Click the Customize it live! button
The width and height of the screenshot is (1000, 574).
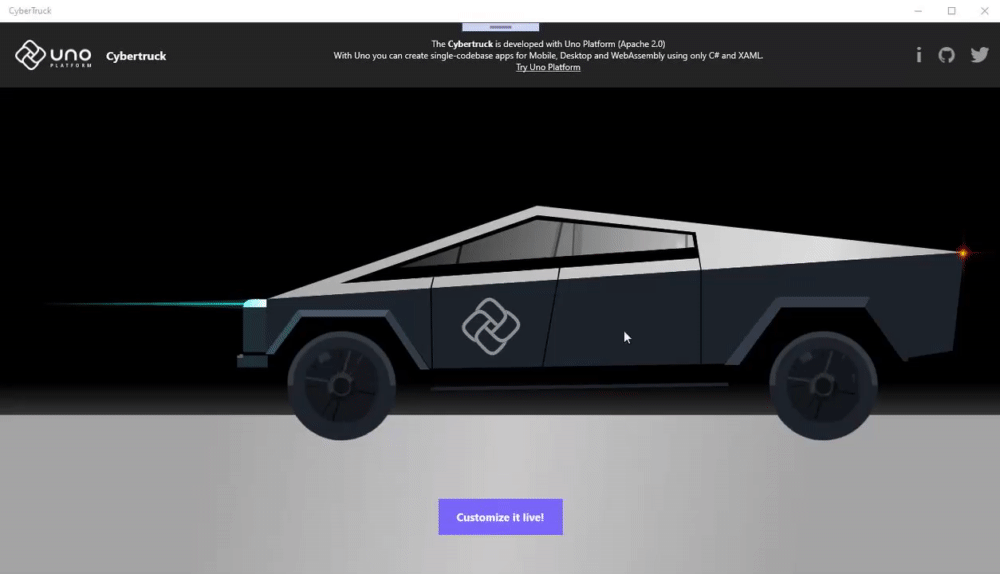point(501,517)
